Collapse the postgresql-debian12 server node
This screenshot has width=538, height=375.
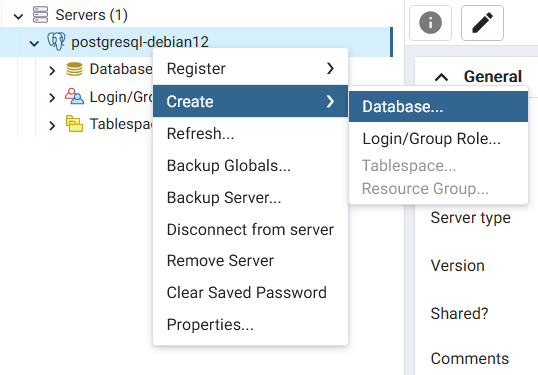click(x=34, y=44)
